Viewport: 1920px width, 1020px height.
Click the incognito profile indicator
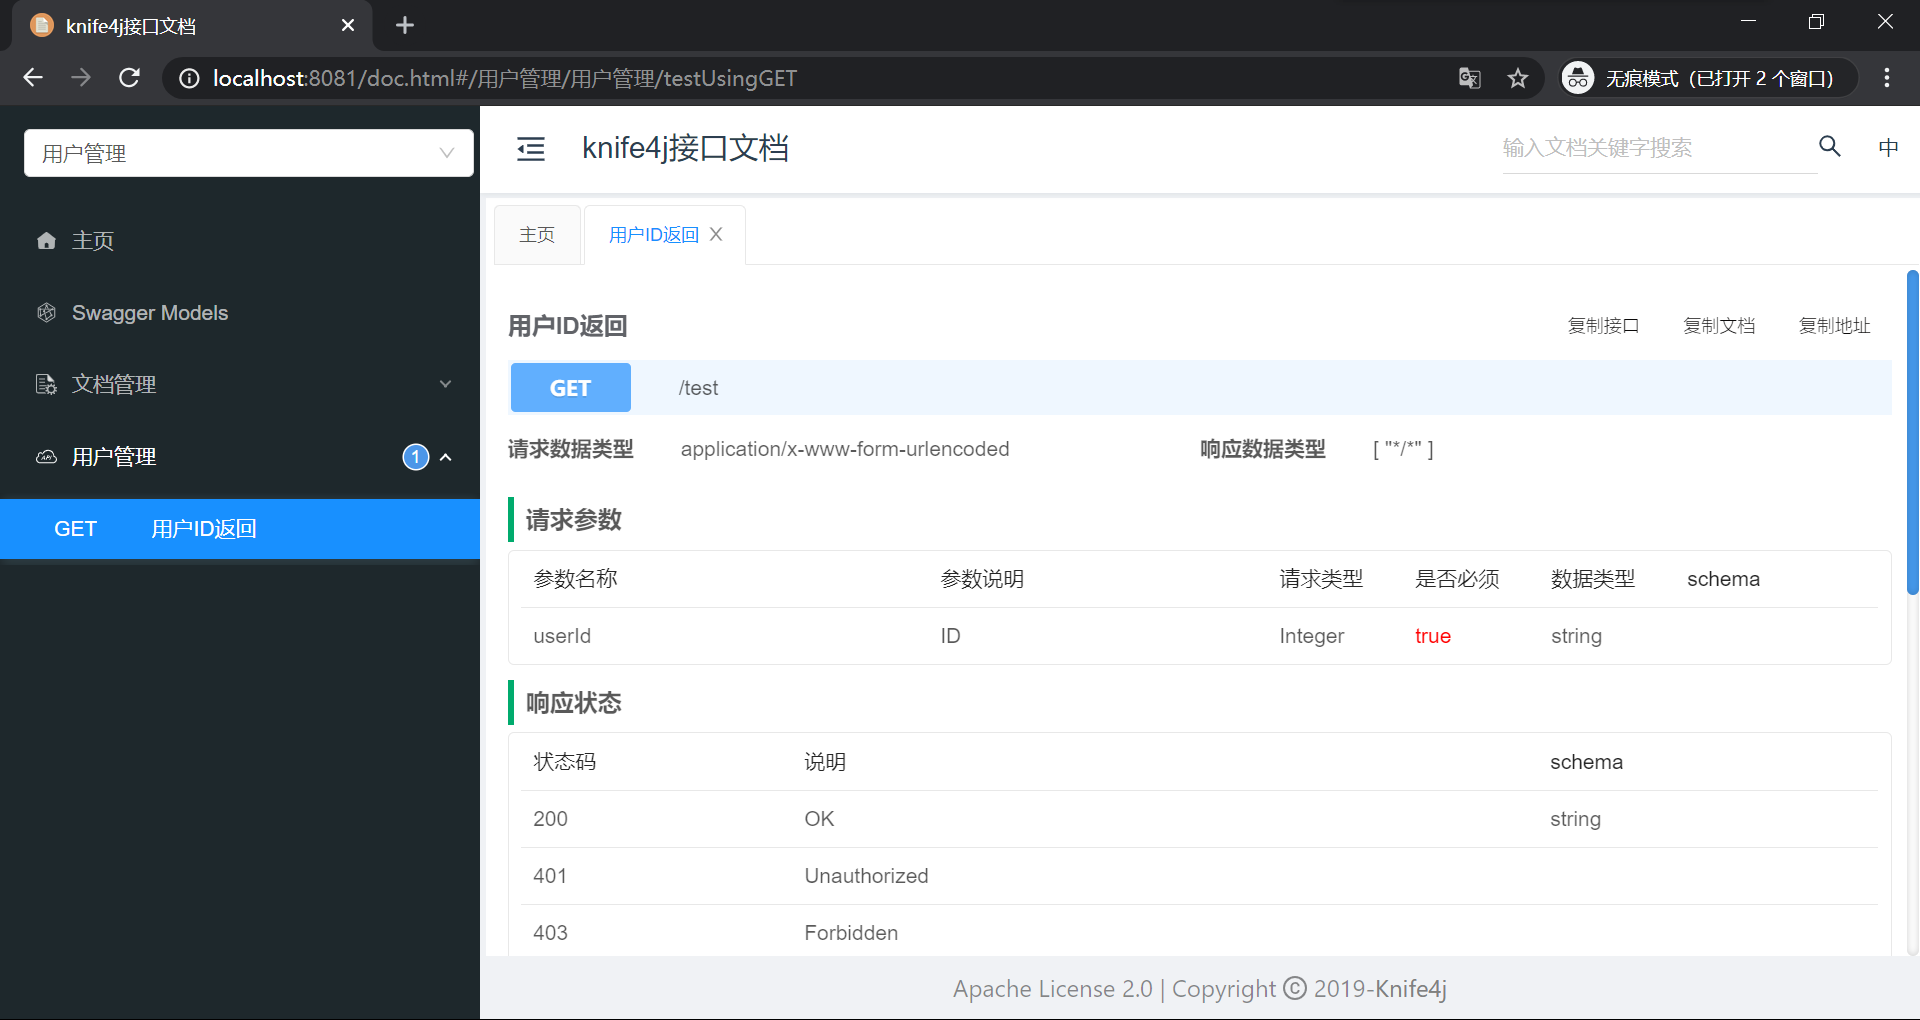tap(1578, 77)
